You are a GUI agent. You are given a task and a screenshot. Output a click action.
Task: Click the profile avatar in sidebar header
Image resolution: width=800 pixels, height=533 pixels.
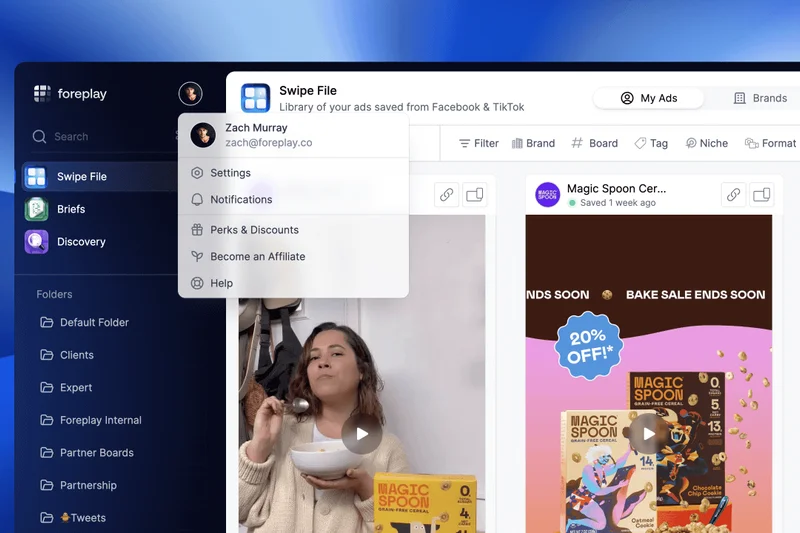[x=190, y=94]
